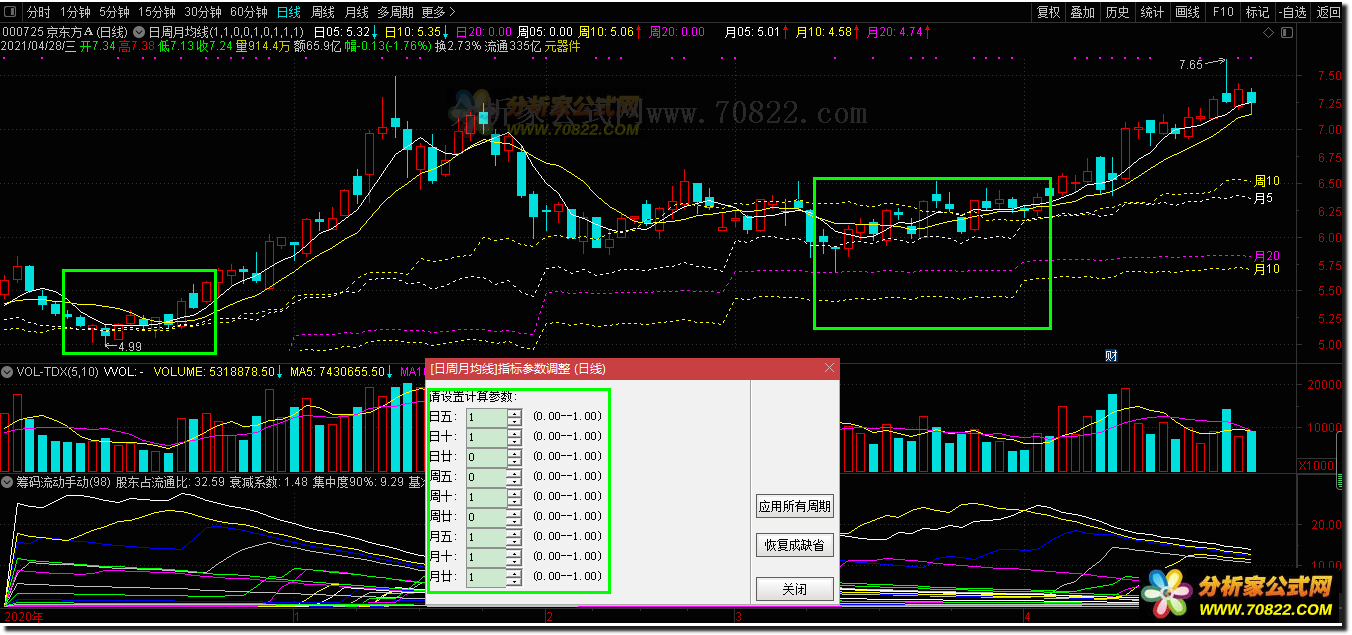The width and height of the screenshot is (1352, 635).
Task: Decrease 月十 value with spinner down arrow
Action: (x=515, y=561)
